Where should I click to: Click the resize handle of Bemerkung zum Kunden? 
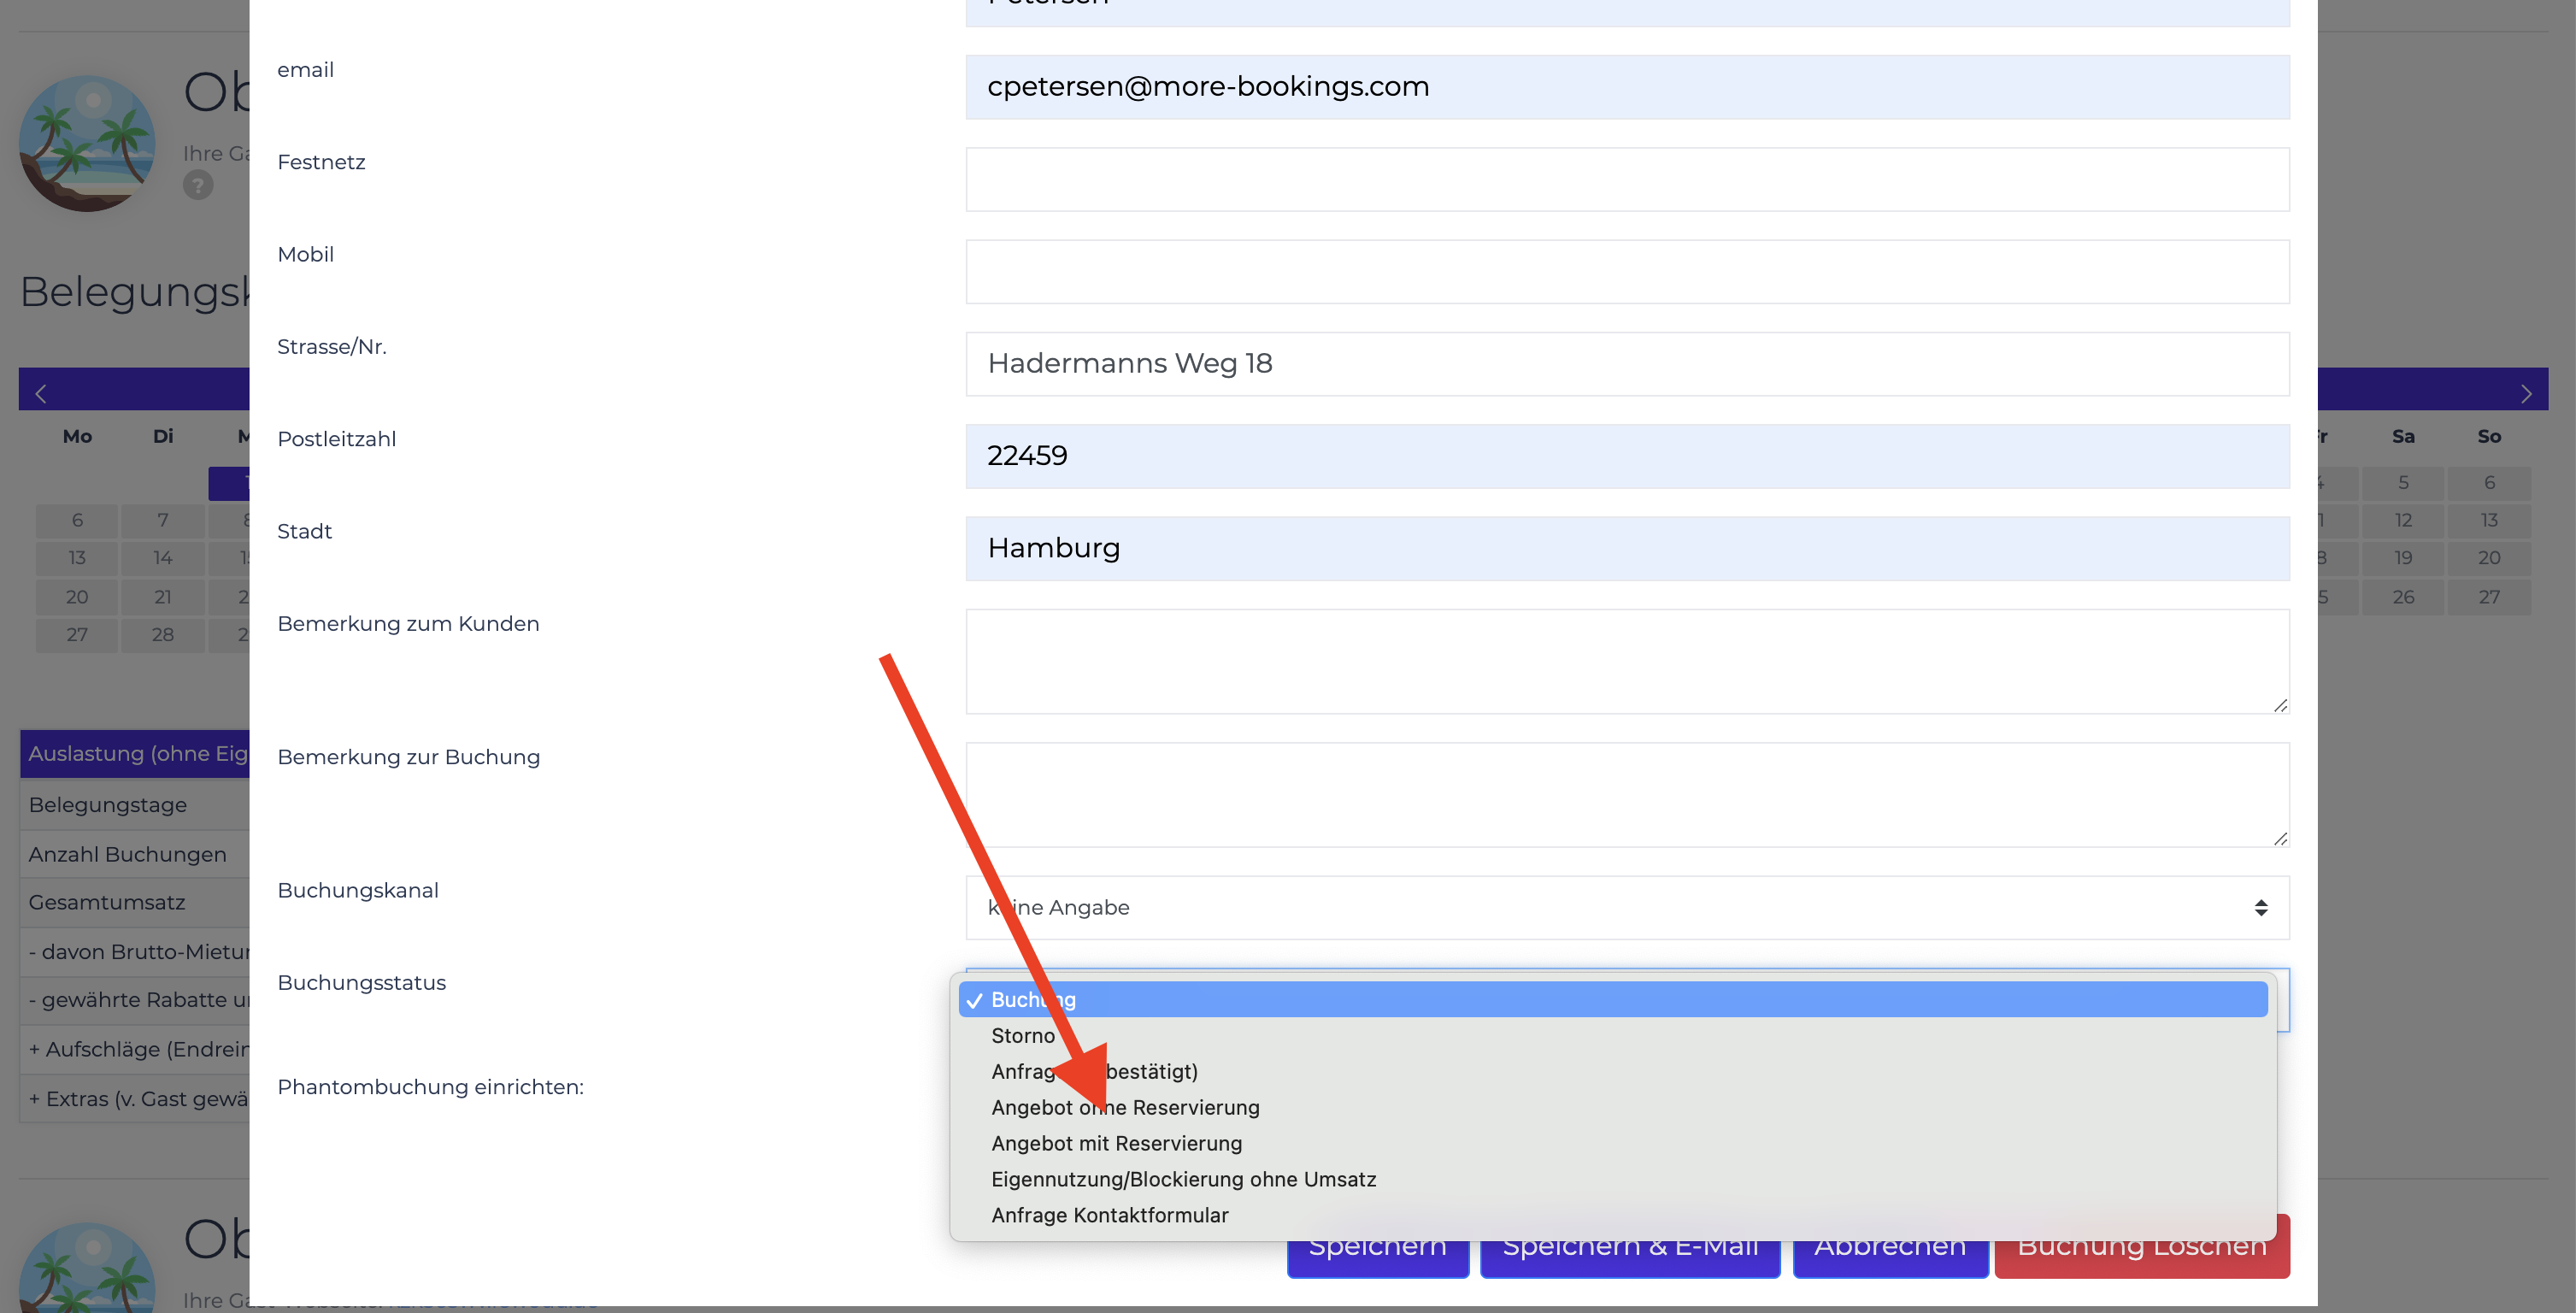pos(2280,705)
